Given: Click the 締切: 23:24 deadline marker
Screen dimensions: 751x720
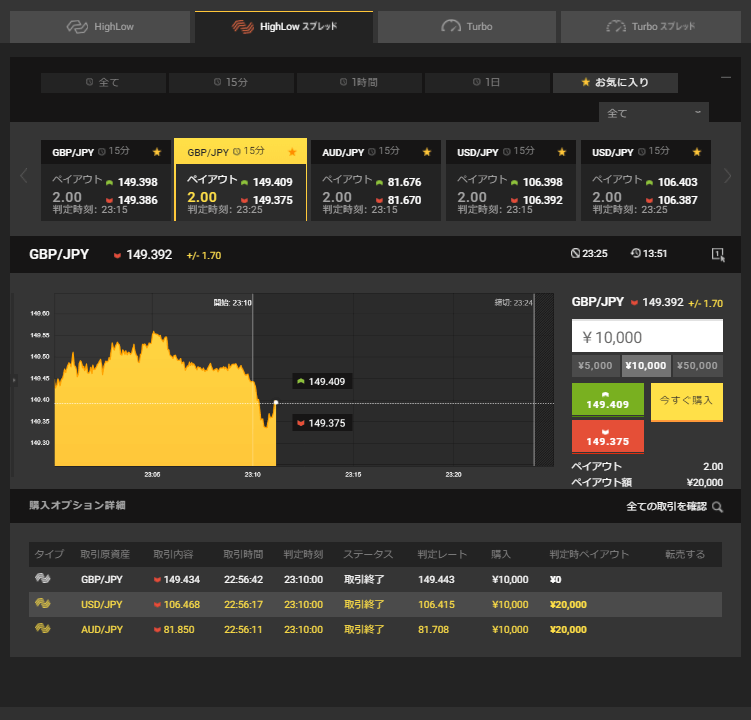Looking at the screenshot, I should [x=513, y=303].
